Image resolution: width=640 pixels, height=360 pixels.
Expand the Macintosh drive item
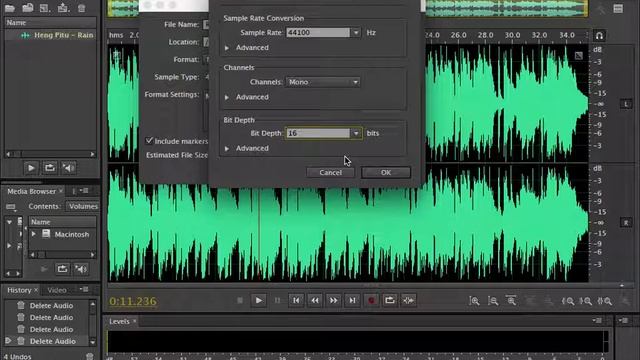click(34, 234)
